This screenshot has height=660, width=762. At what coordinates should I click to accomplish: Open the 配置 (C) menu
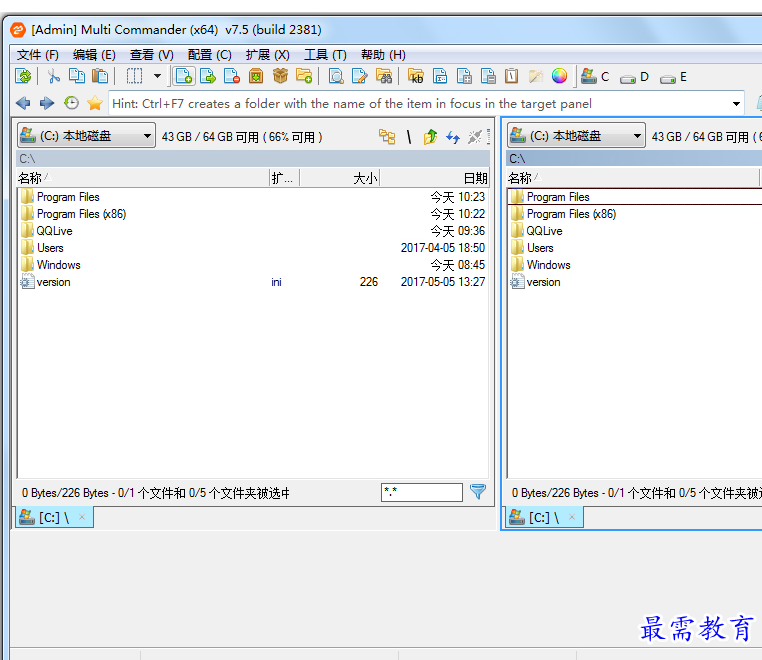209,55
